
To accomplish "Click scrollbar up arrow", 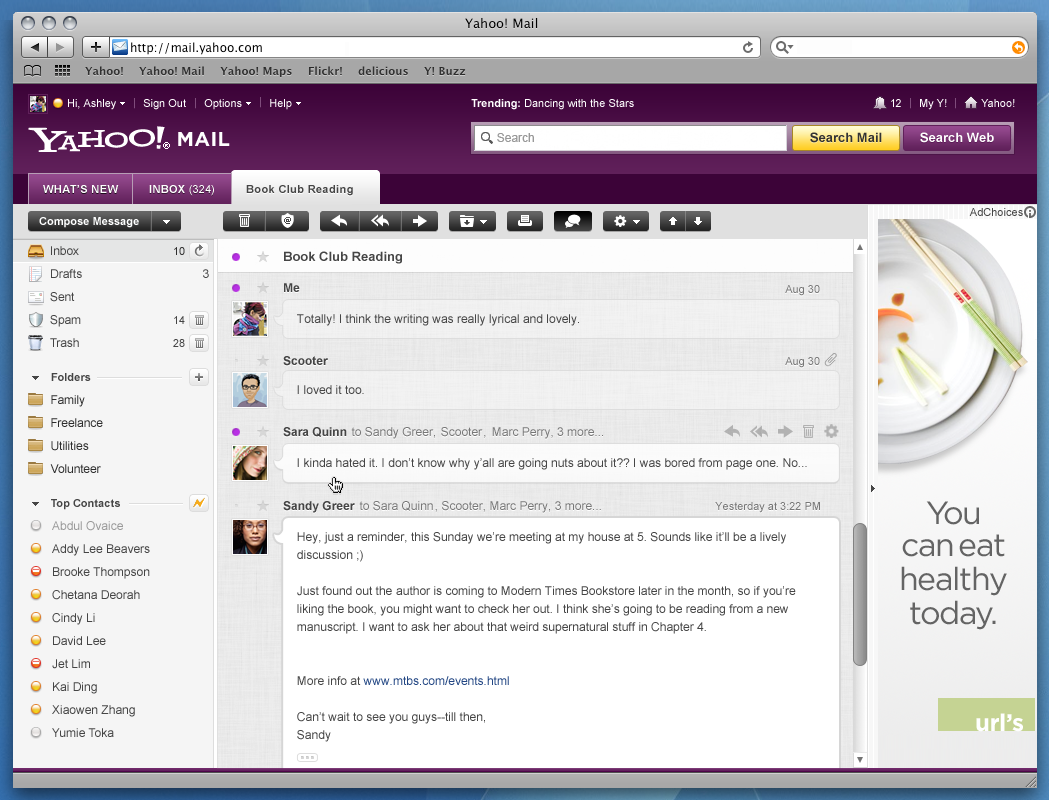I will tap(860, 247).
